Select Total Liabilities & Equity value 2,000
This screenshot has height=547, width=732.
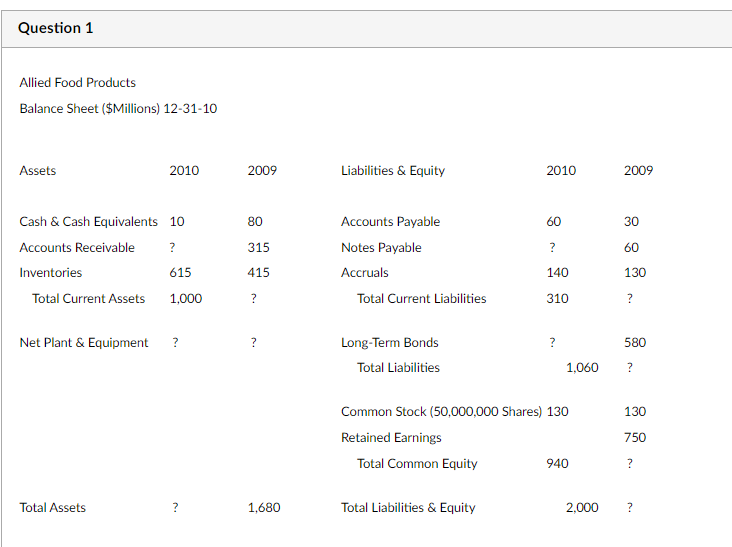pos(582,508)
